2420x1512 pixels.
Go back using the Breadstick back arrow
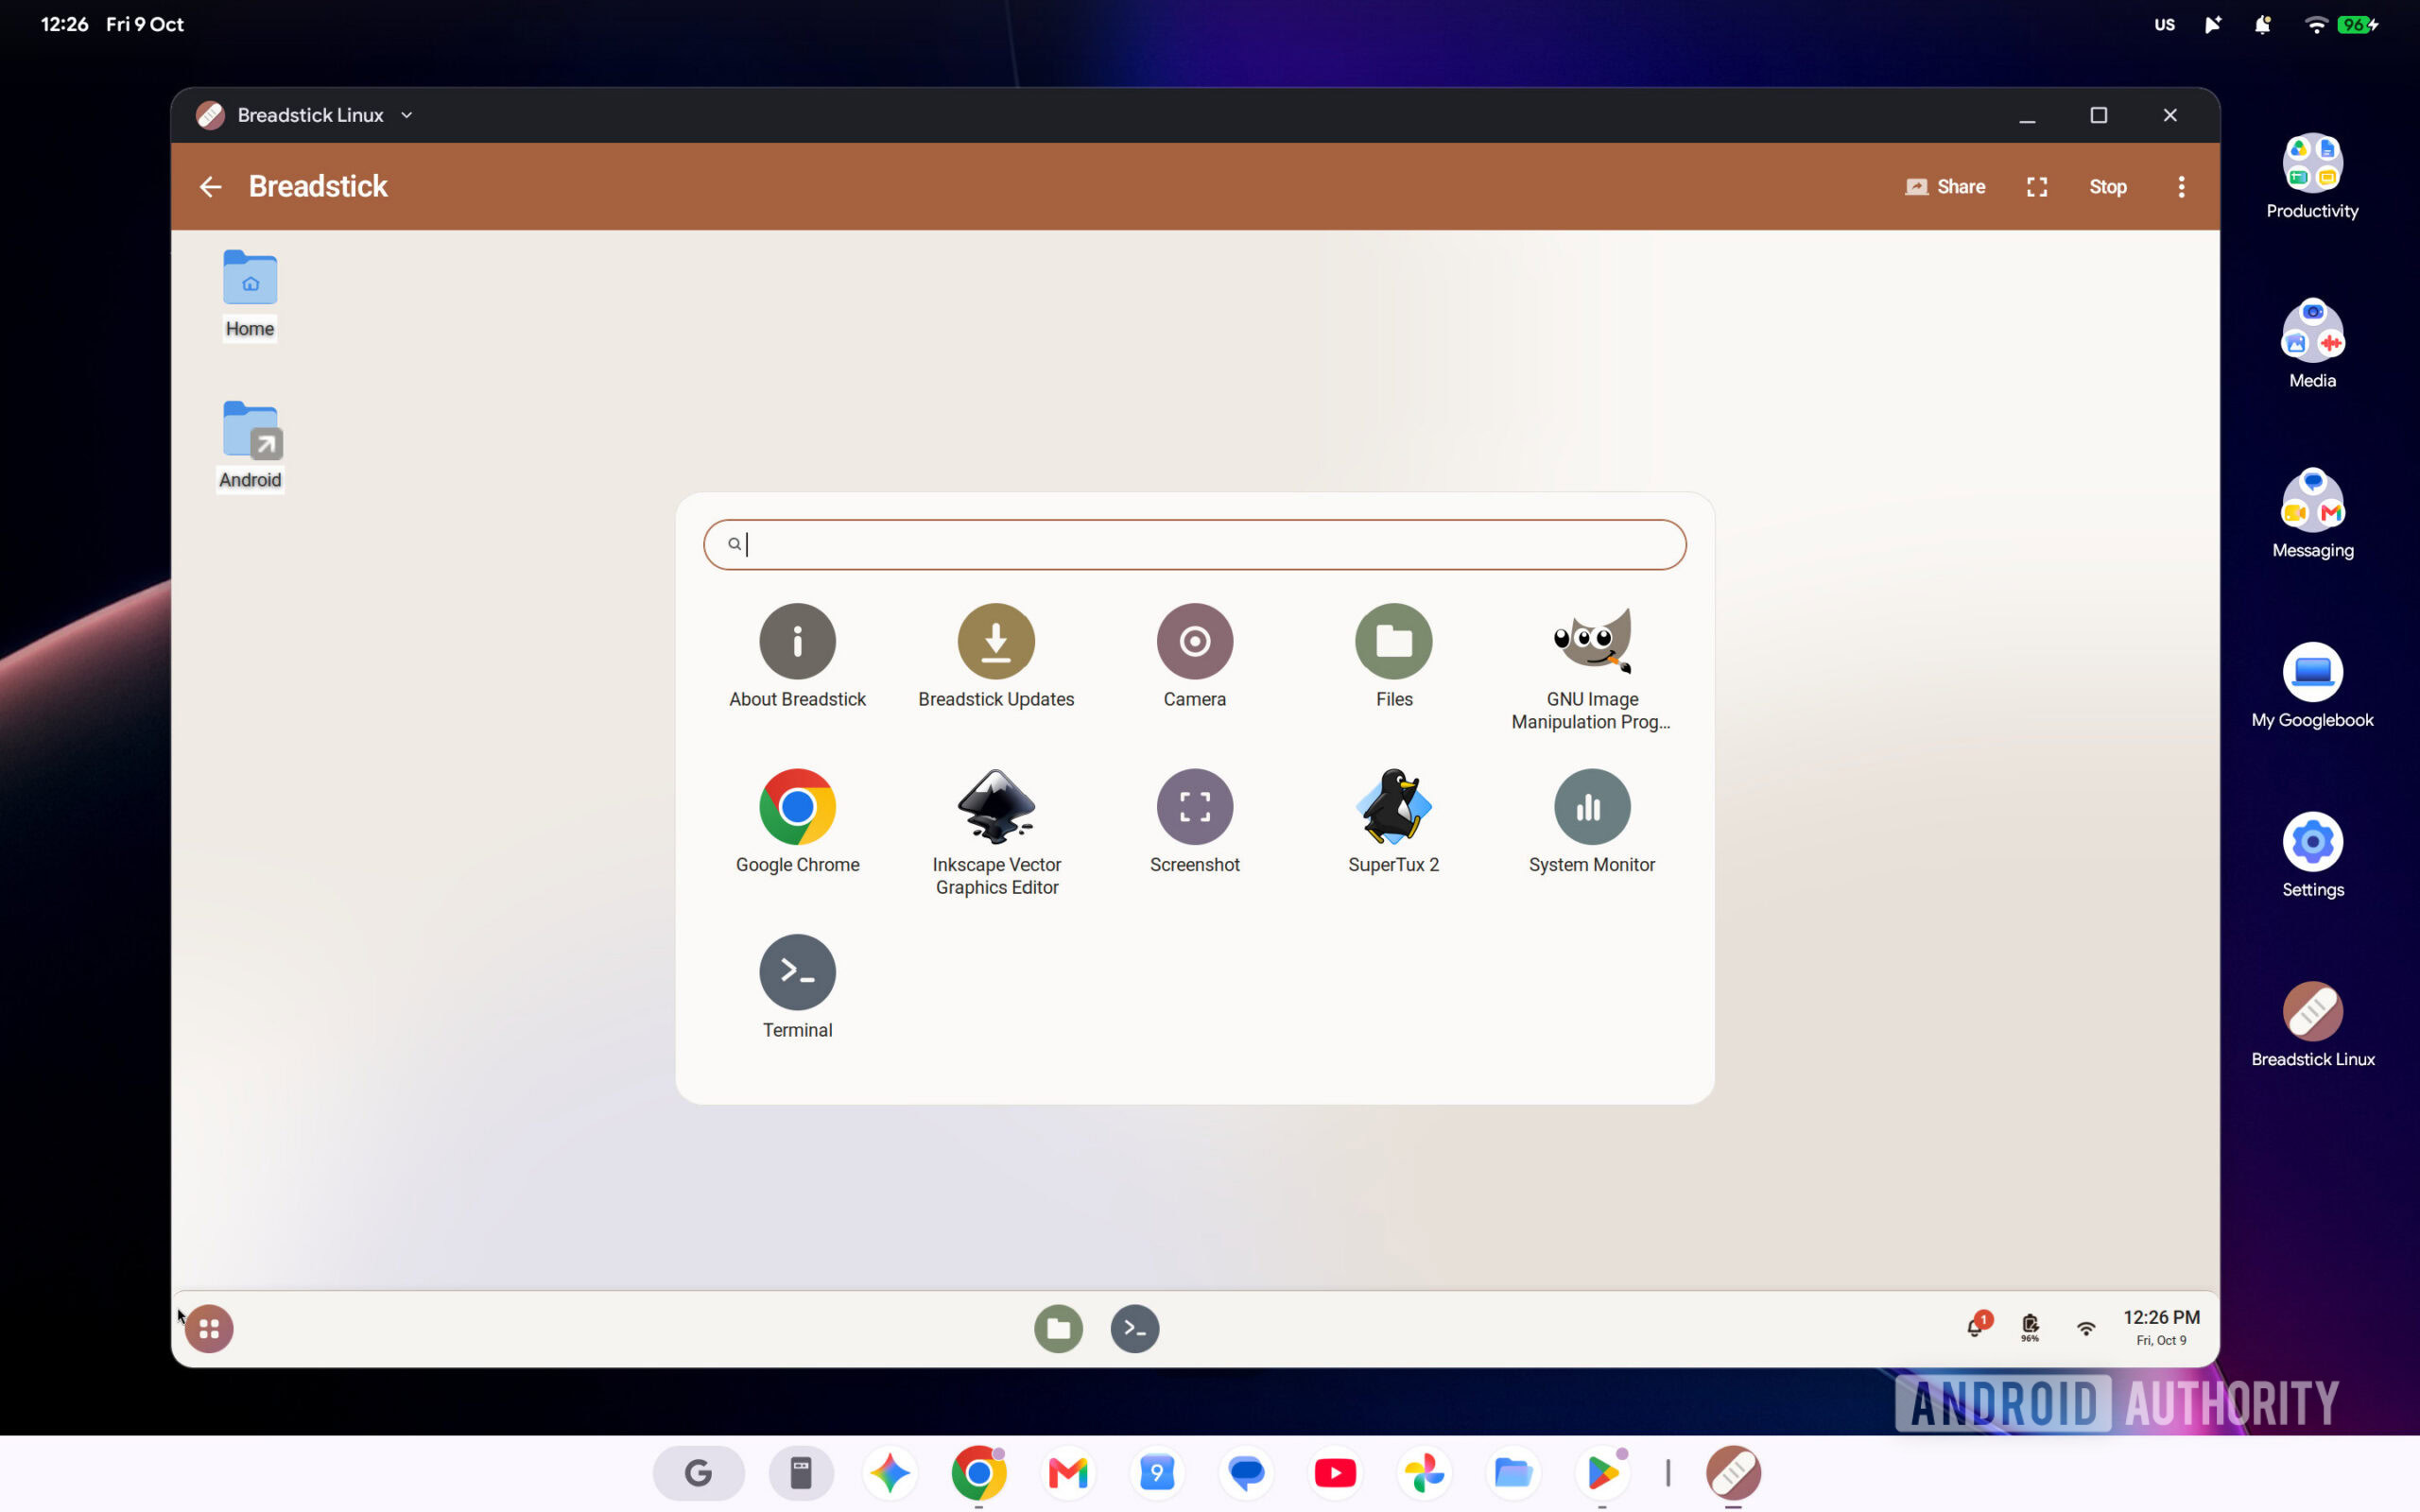[x=210, y=186]
